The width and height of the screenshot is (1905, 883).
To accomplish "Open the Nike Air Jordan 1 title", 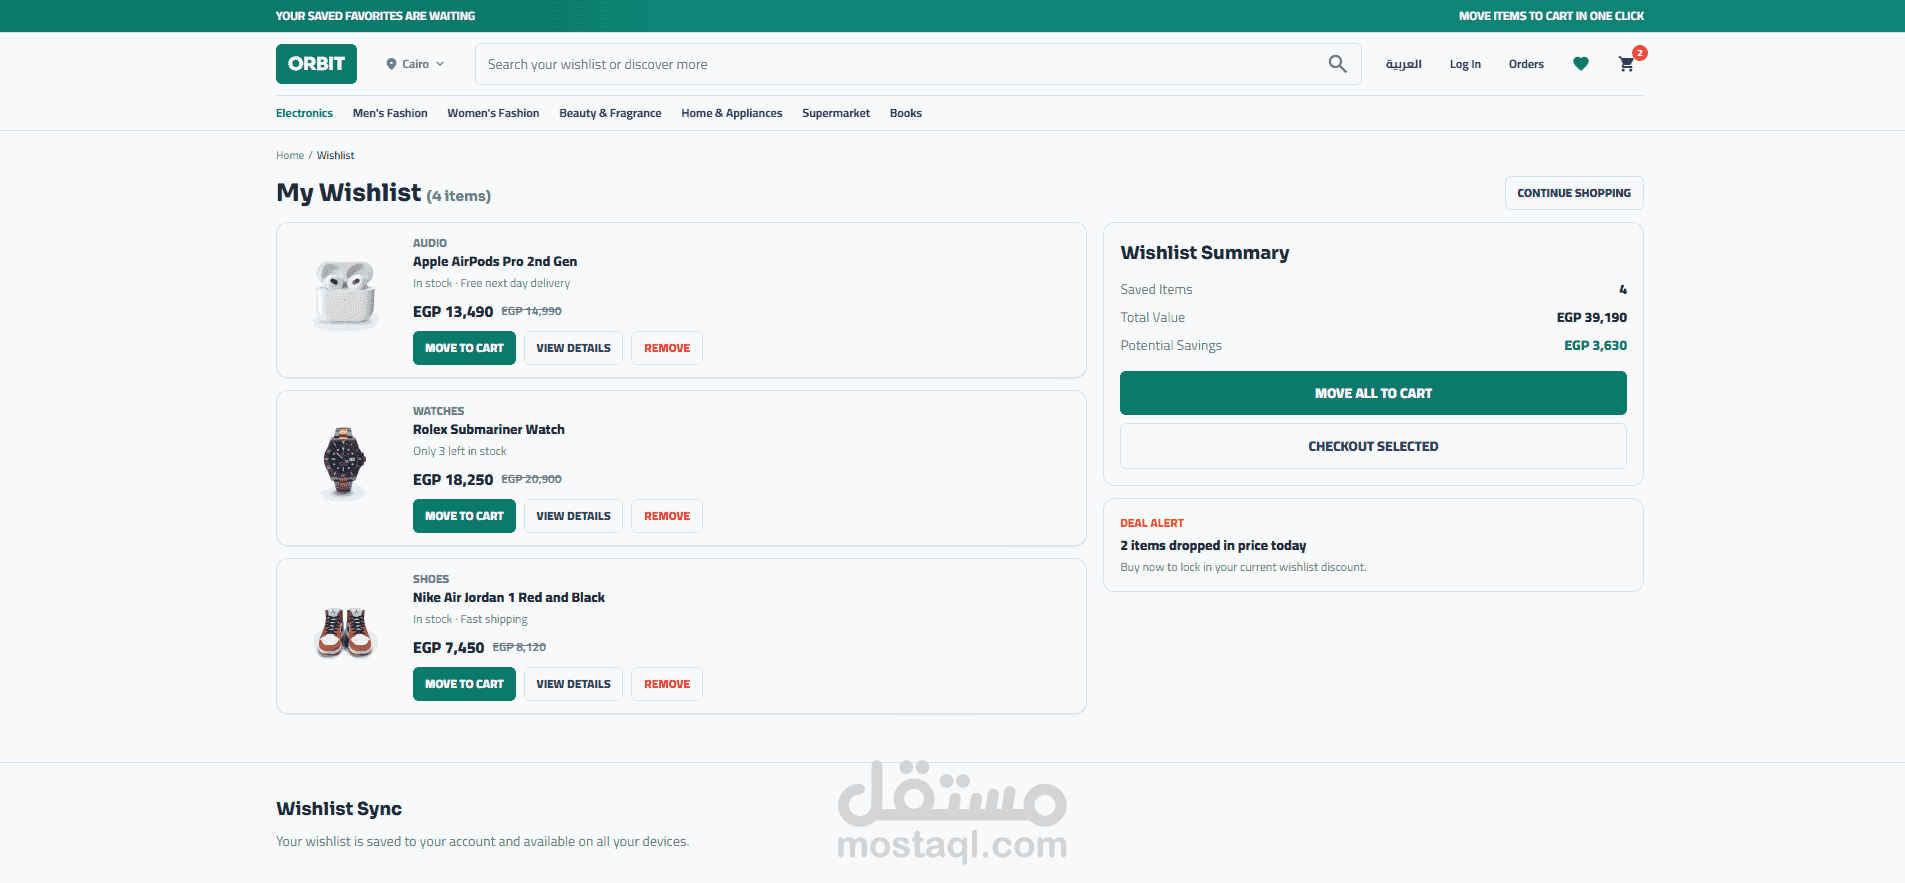I will click(509, 597).
